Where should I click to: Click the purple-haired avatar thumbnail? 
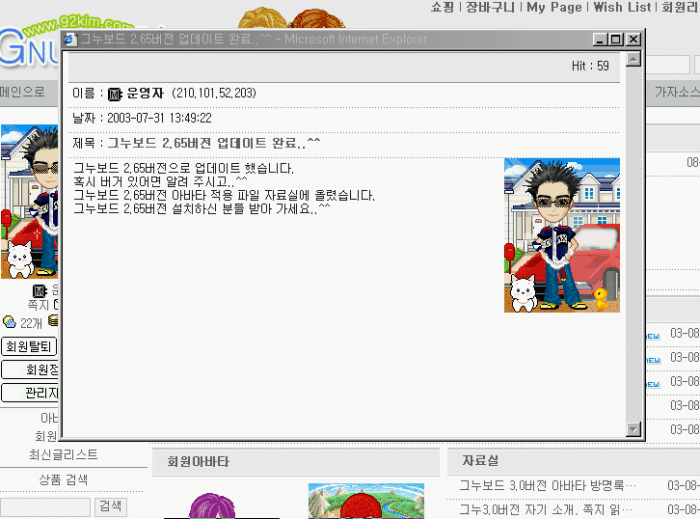point(212,506)
